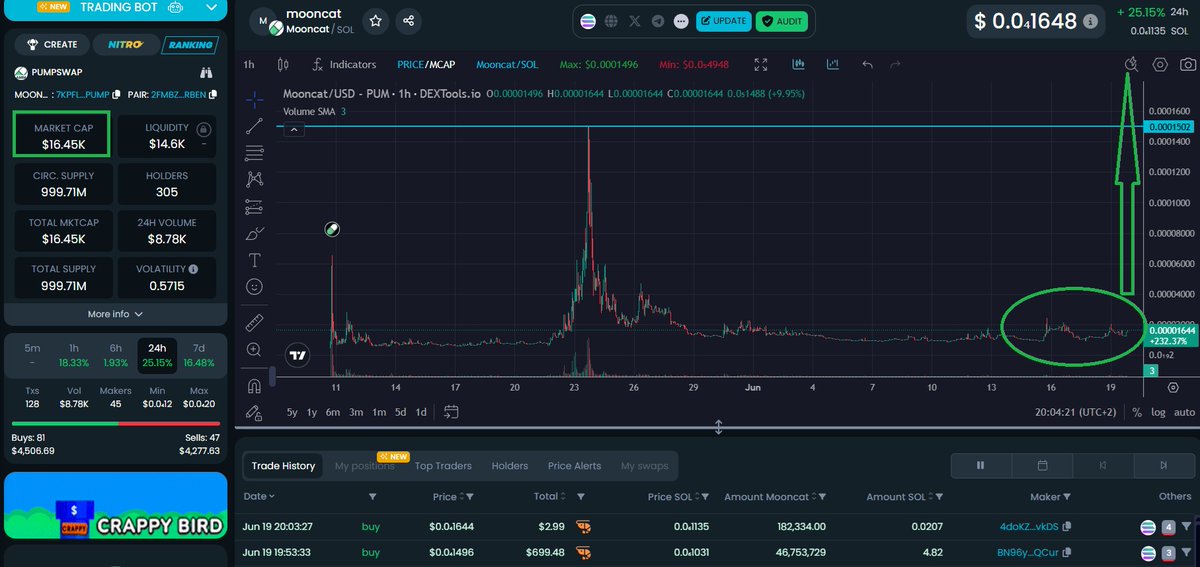Open the go-to-date calendar icon on chart

point(451,412)
